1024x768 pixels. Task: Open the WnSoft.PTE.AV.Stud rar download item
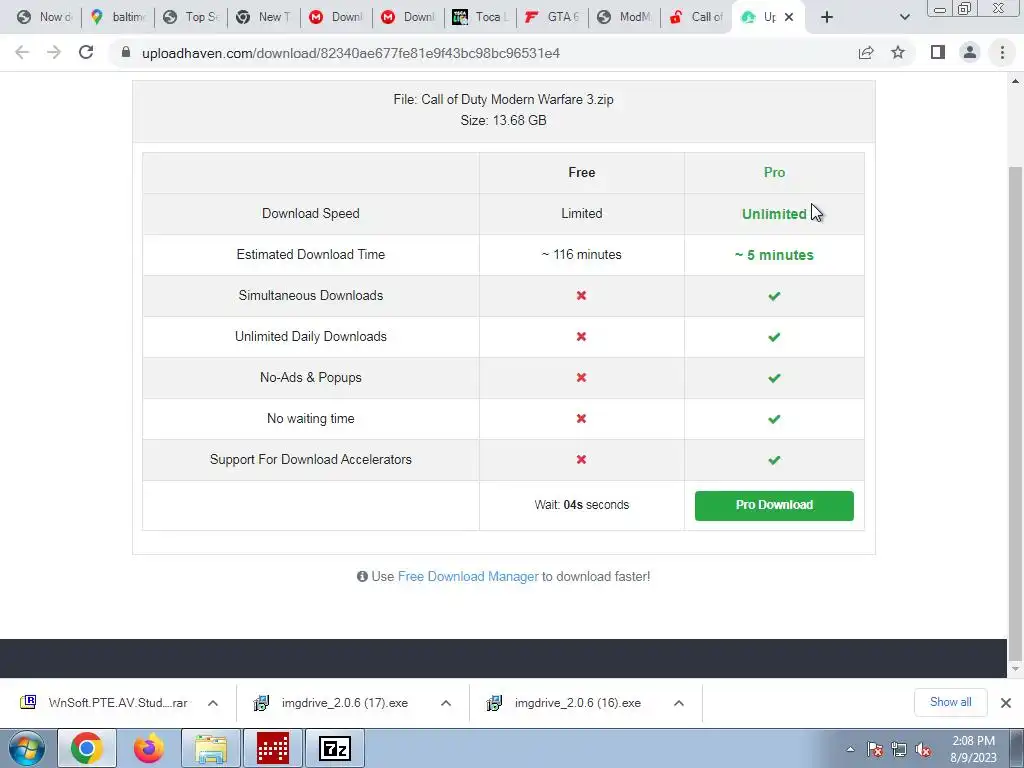pos(104,703)
